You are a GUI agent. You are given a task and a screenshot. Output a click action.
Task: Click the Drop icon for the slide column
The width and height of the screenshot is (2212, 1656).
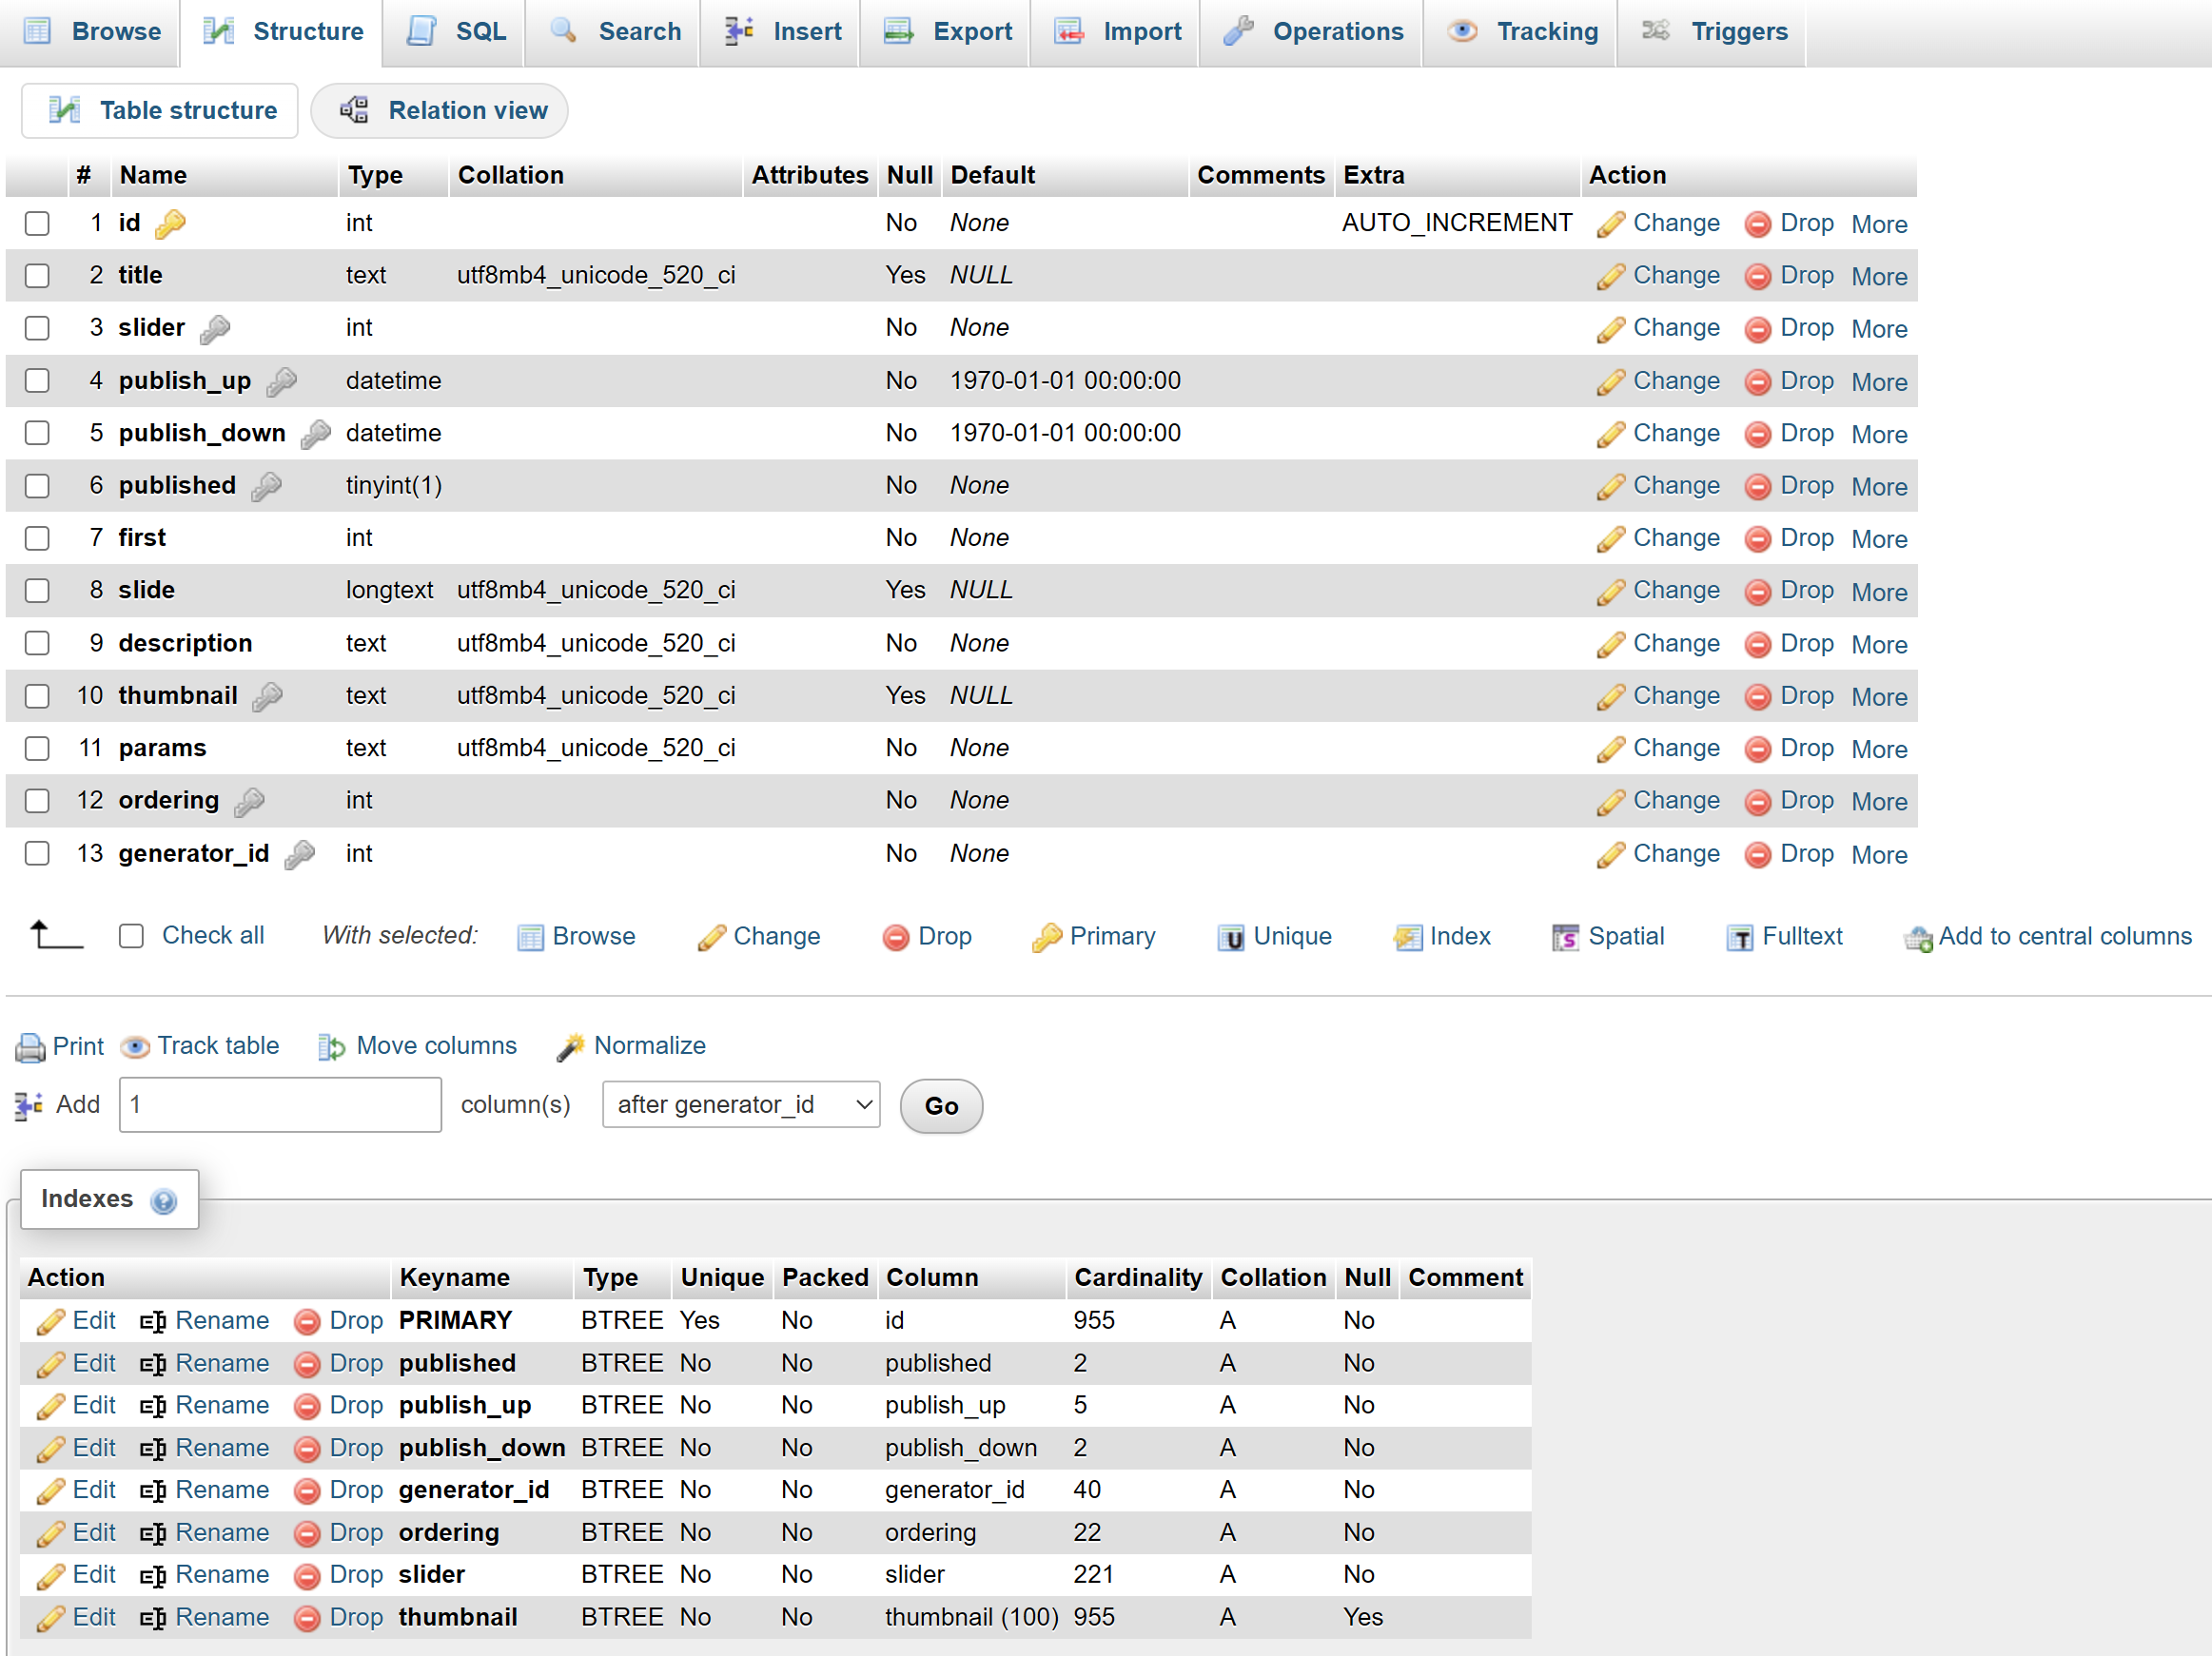[1757, 592]
